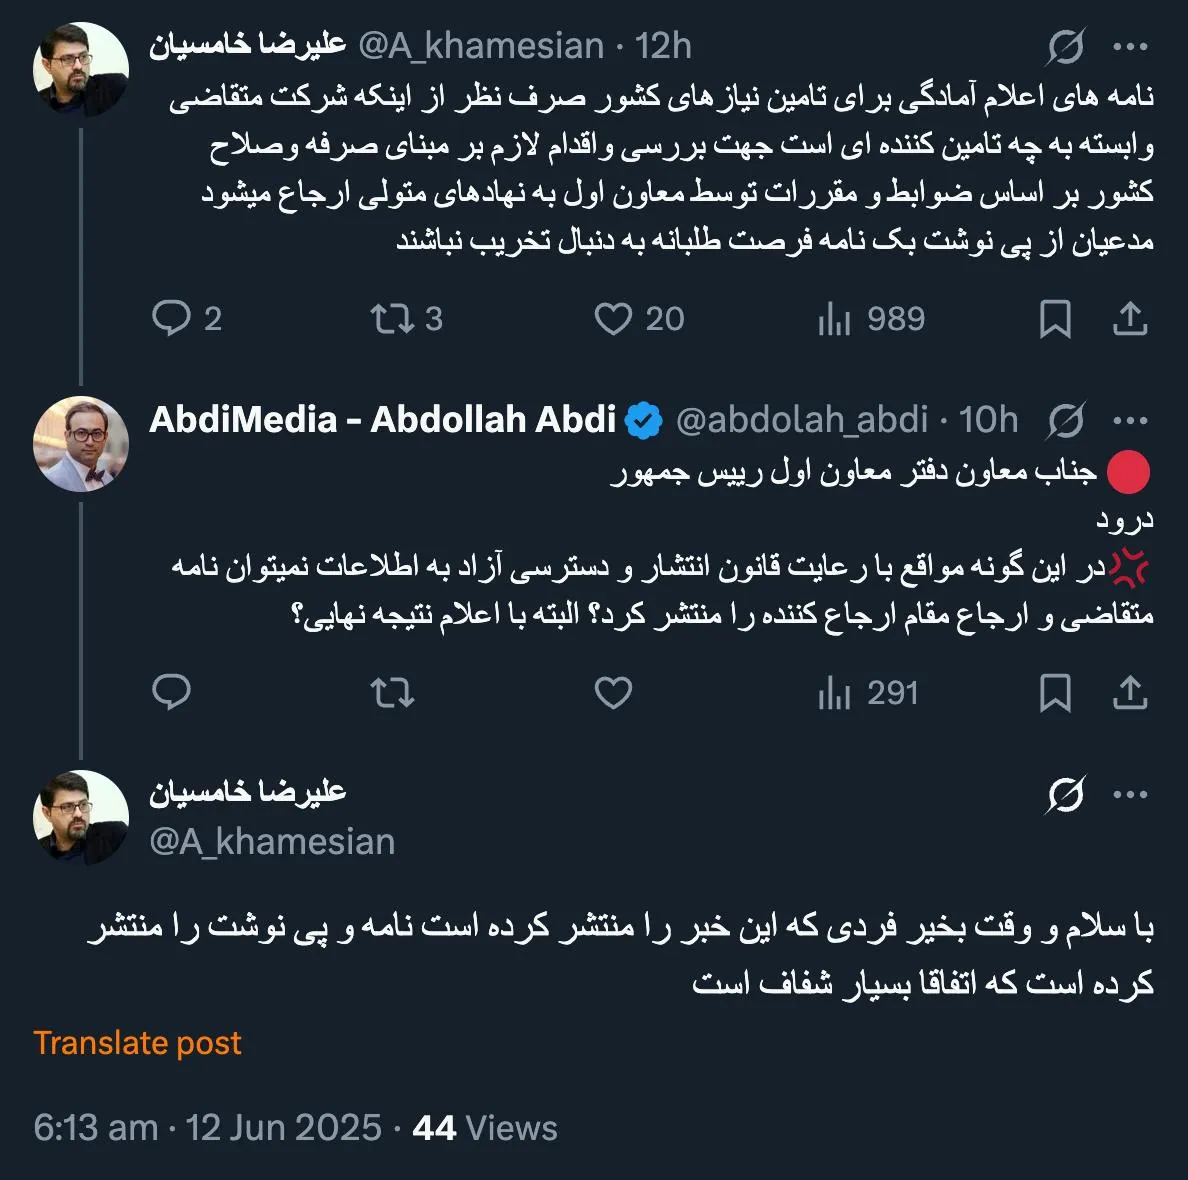Open Grok actions on the bottom tweet
This screenshot has height=1180, width=1188.
tap(1068, 793)
